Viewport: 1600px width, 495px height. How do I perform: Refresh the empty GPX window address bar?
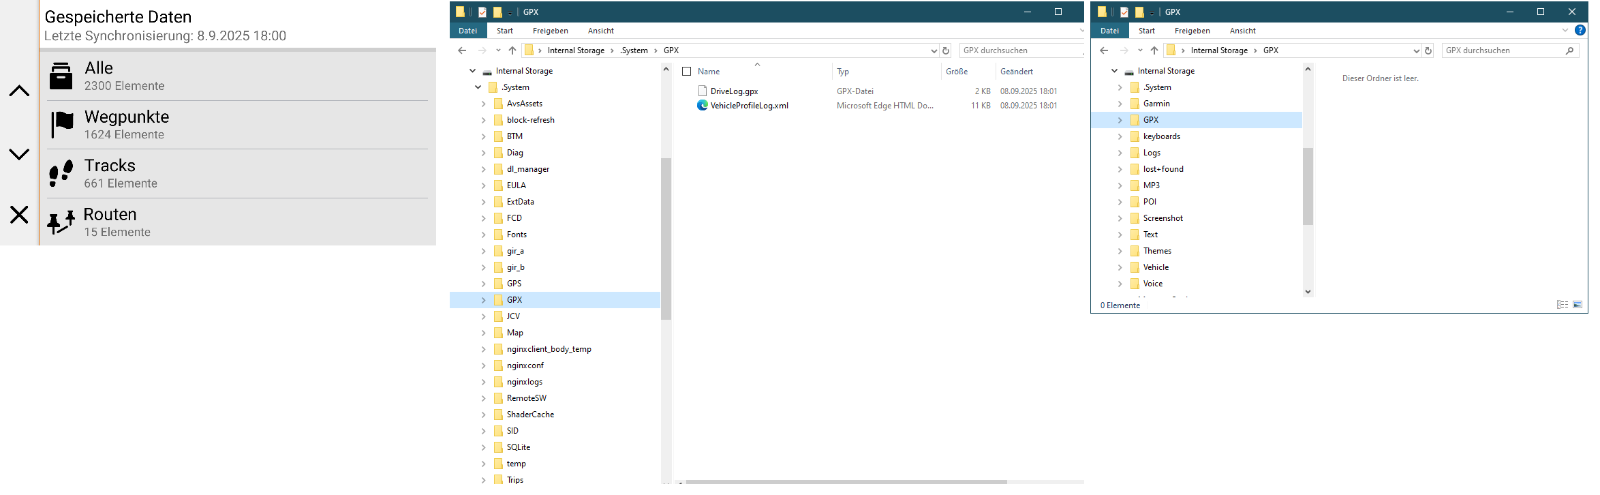1428,50
